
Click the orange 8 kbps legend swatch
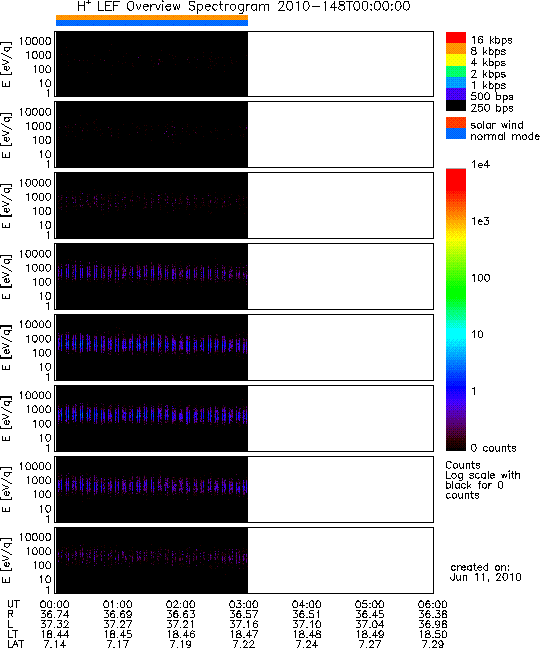(456, 49)
